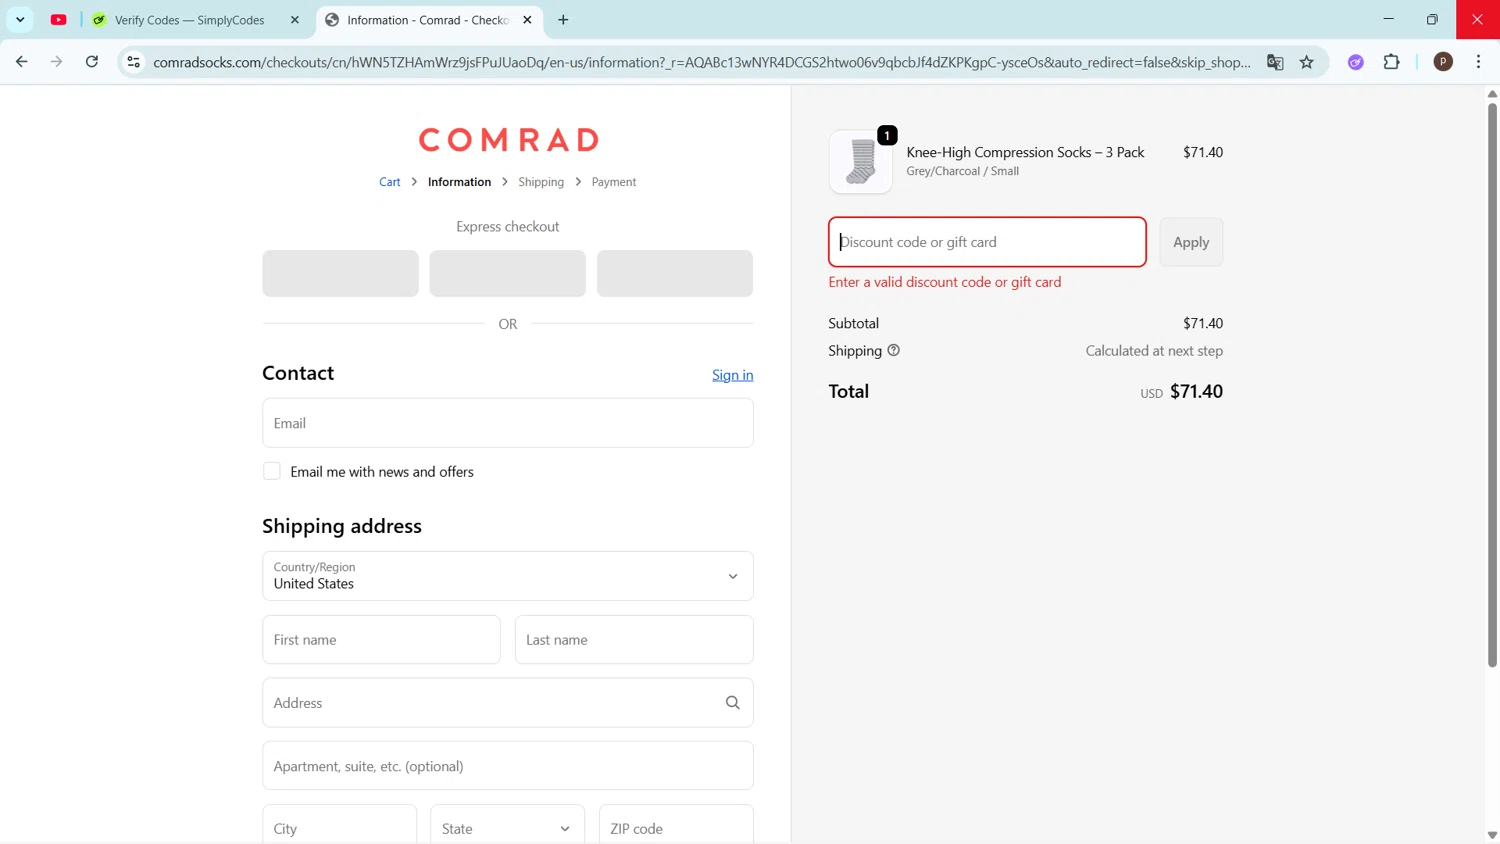The width and height of the screenshot is (1500, 844).
Task: Close the Comrad checkout tab
Action: click(x=527, y=20)
